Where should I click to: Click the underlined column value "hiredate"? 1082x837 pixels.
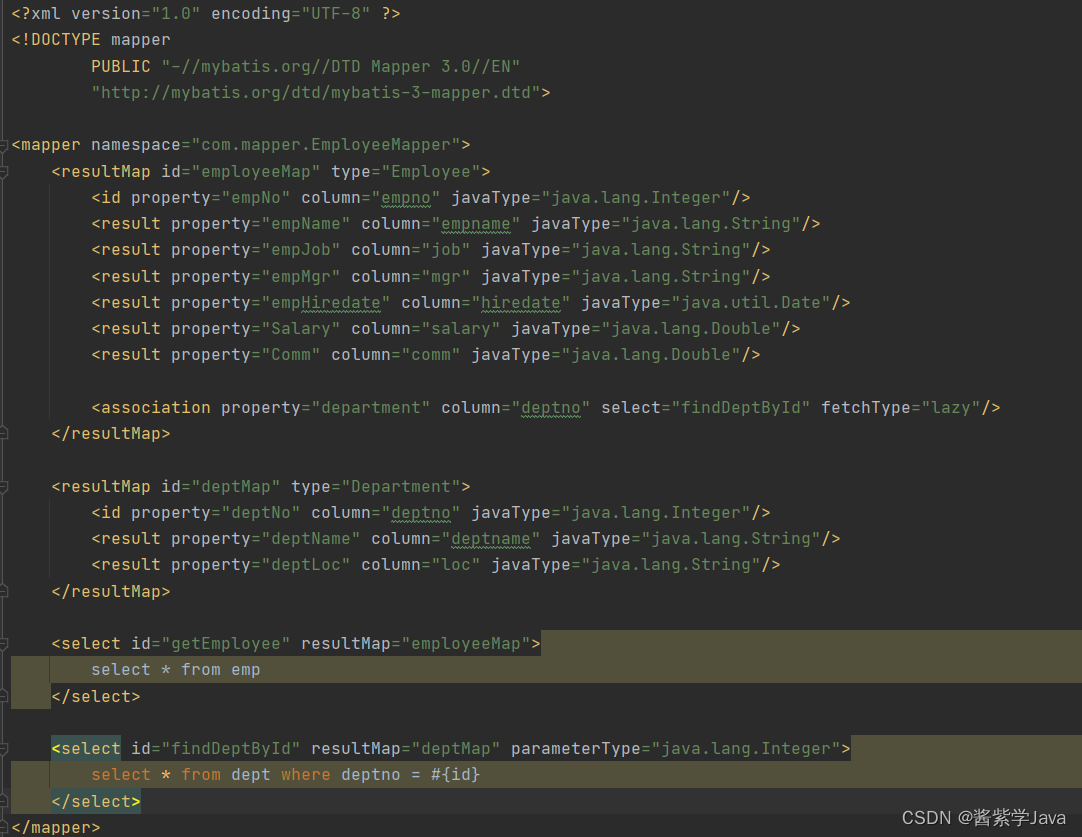pos(520,303)
